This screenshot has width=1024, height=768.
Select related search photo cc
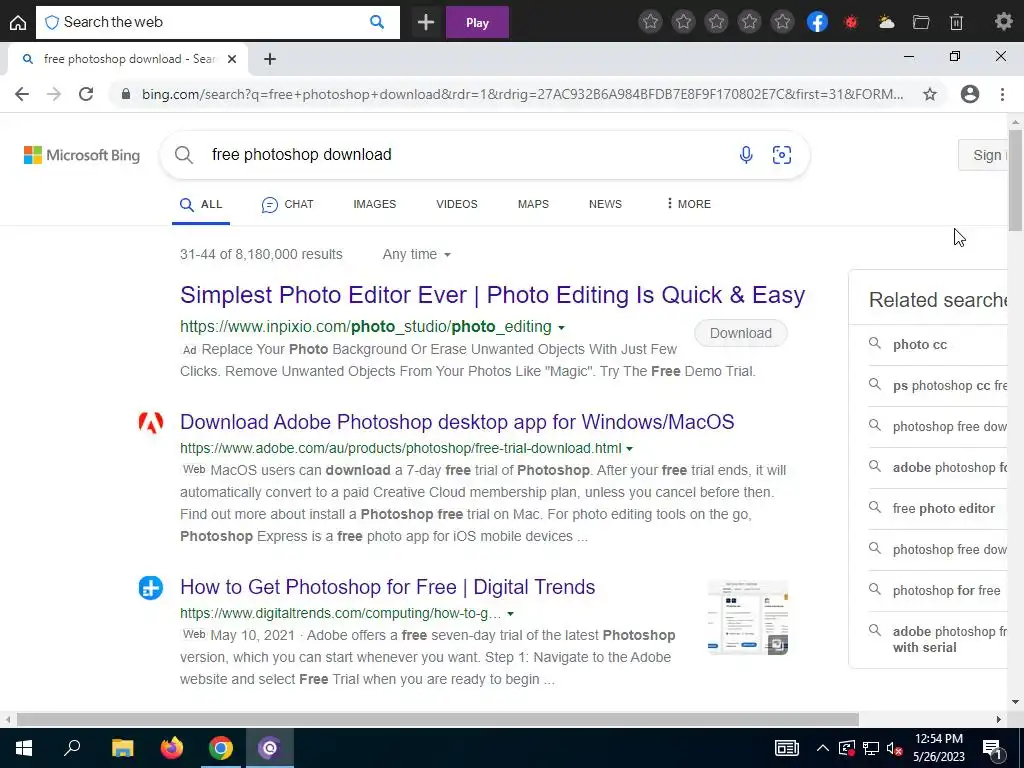pos(920,345)
